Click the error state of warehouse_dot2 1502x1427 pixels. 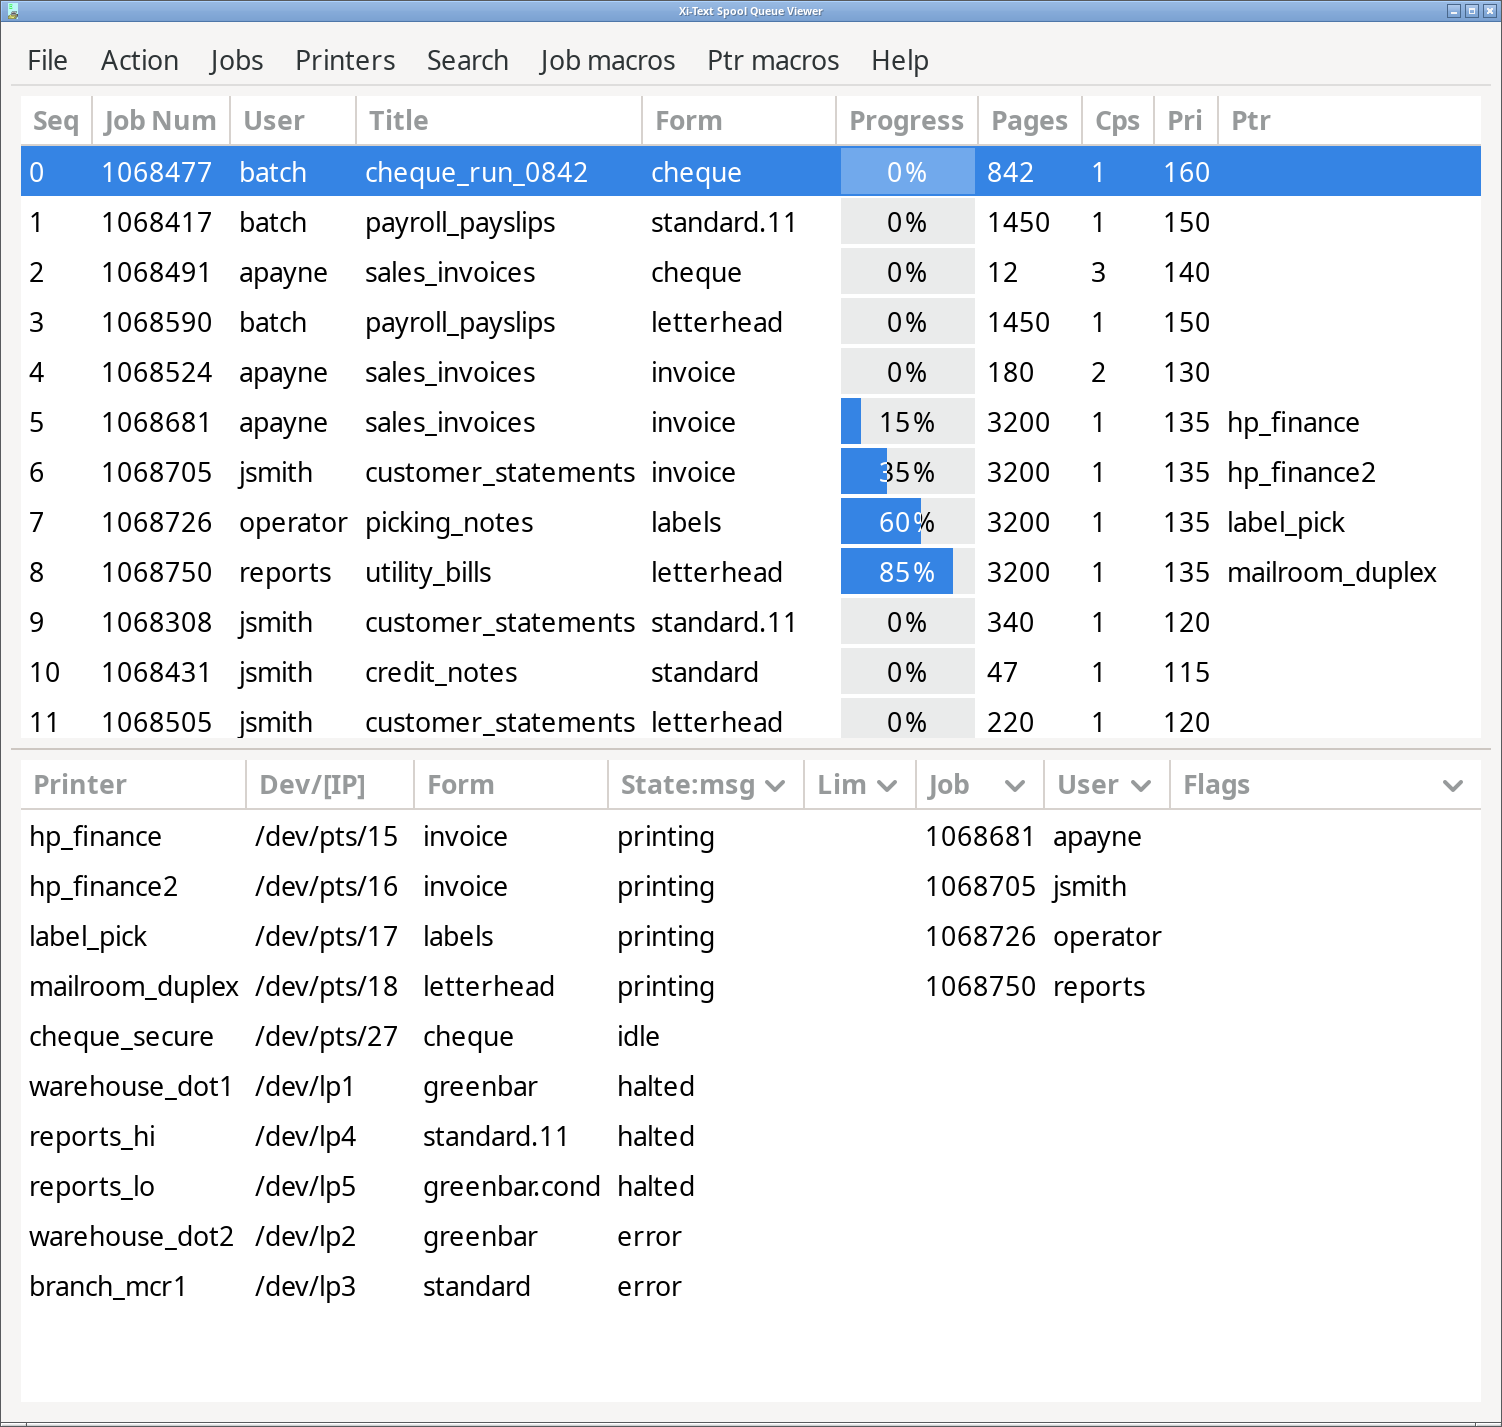(649, 1236)
